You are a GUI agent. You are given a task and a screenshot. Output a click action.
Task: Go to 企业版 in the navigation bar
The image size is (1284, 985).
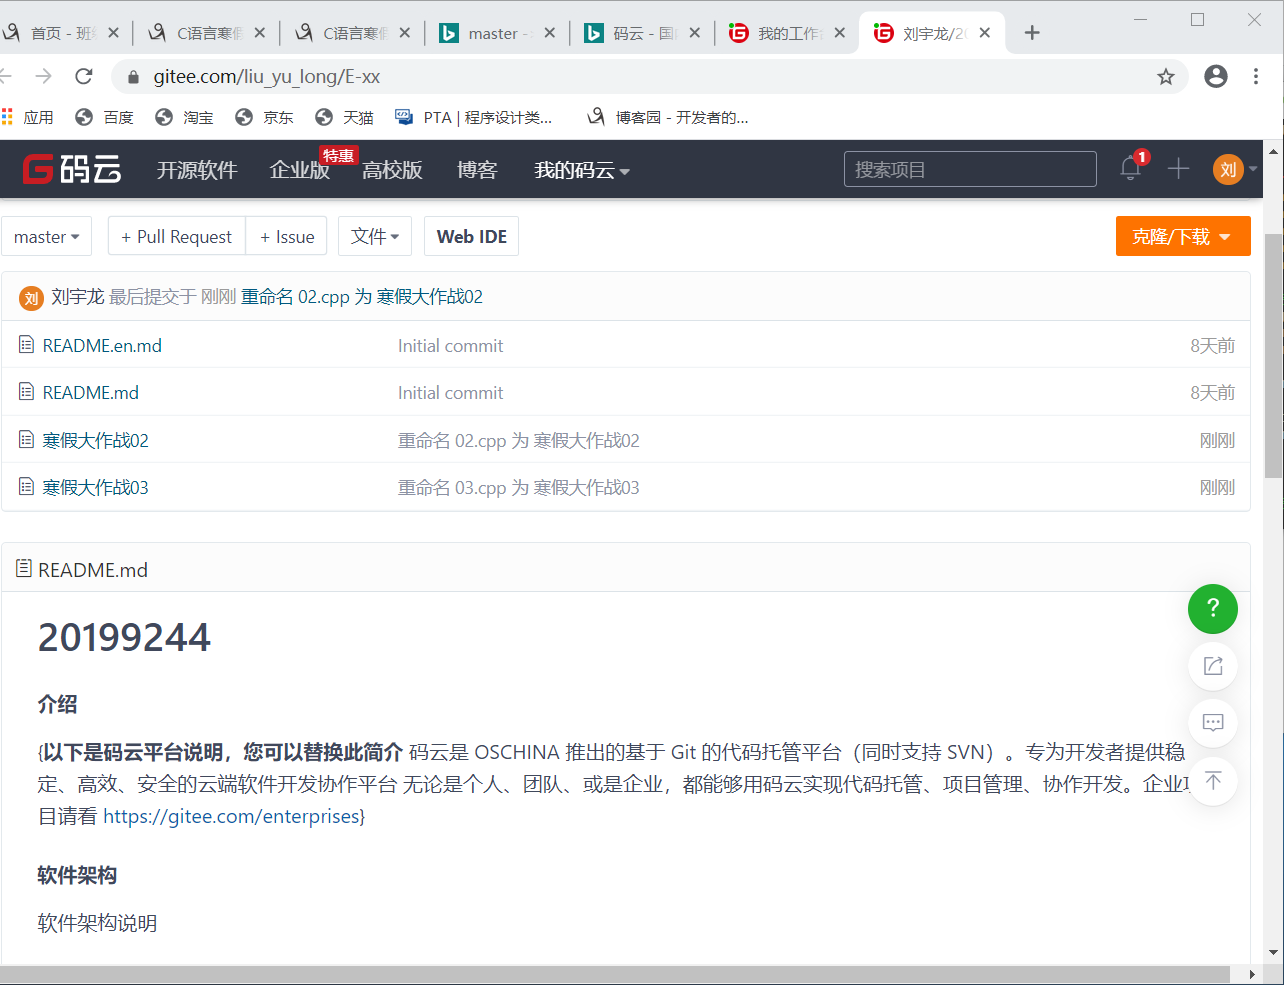pyautogui.click(x=300, y=170)
